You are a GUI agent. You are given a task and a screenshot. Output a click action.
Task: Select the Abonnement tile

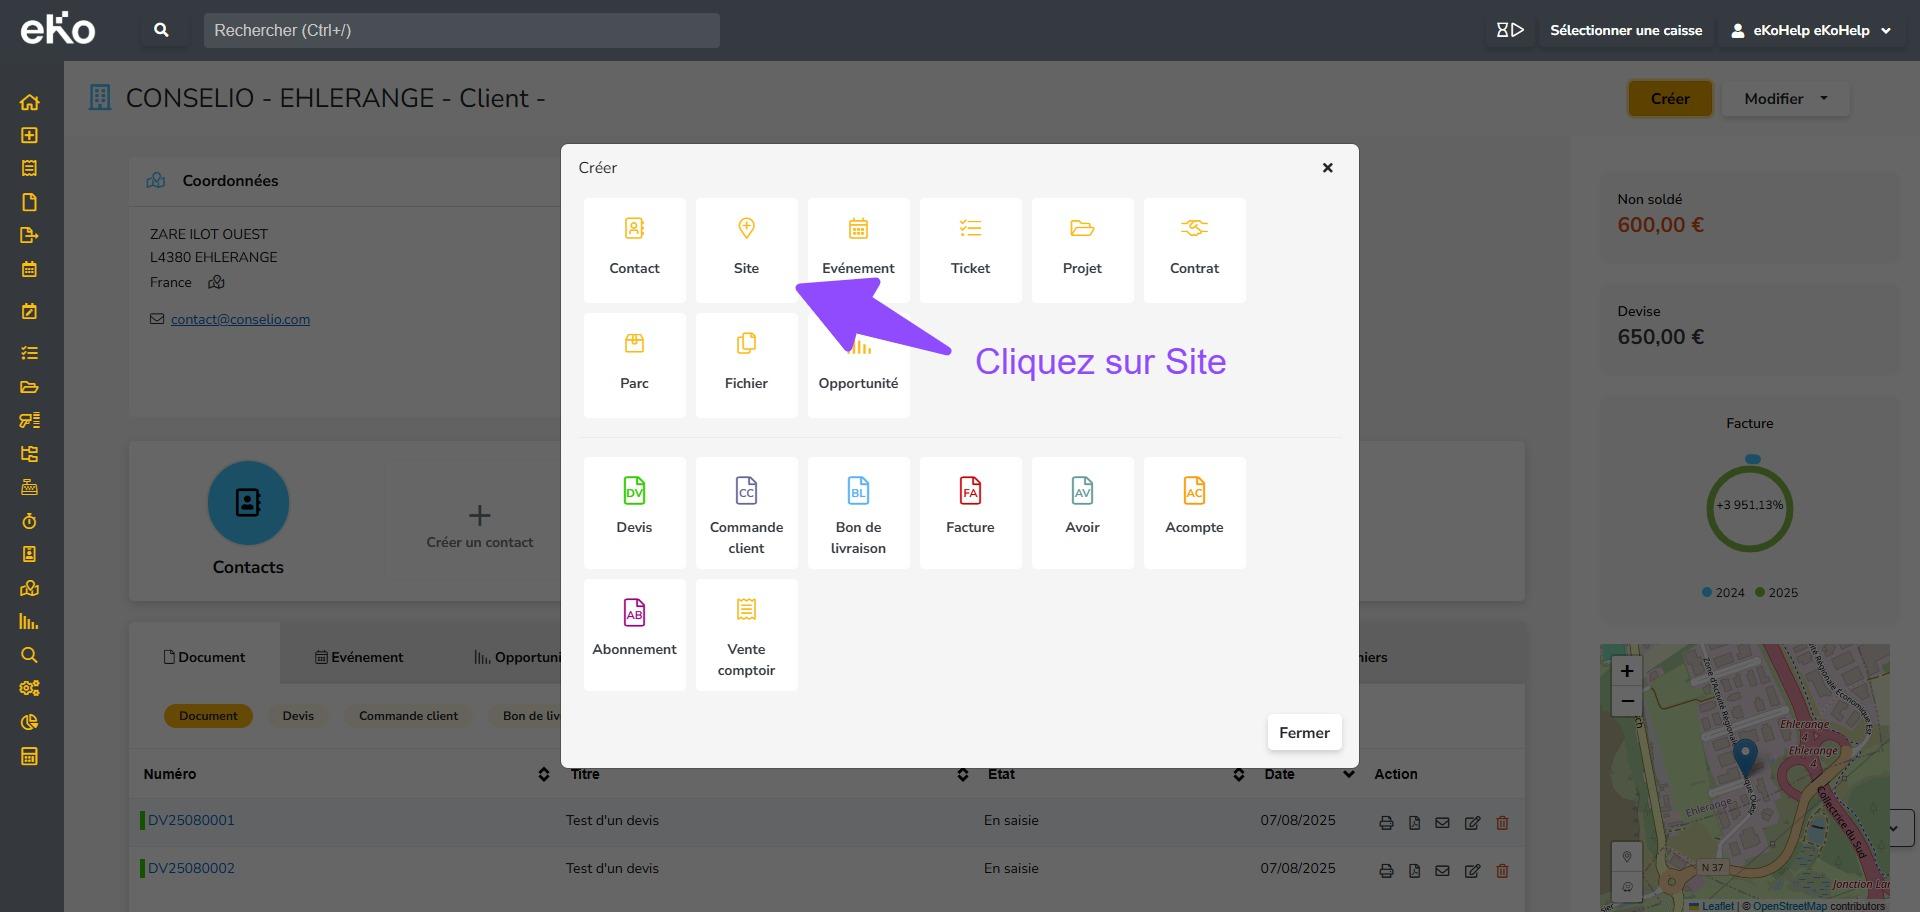(x=634, y=633)
